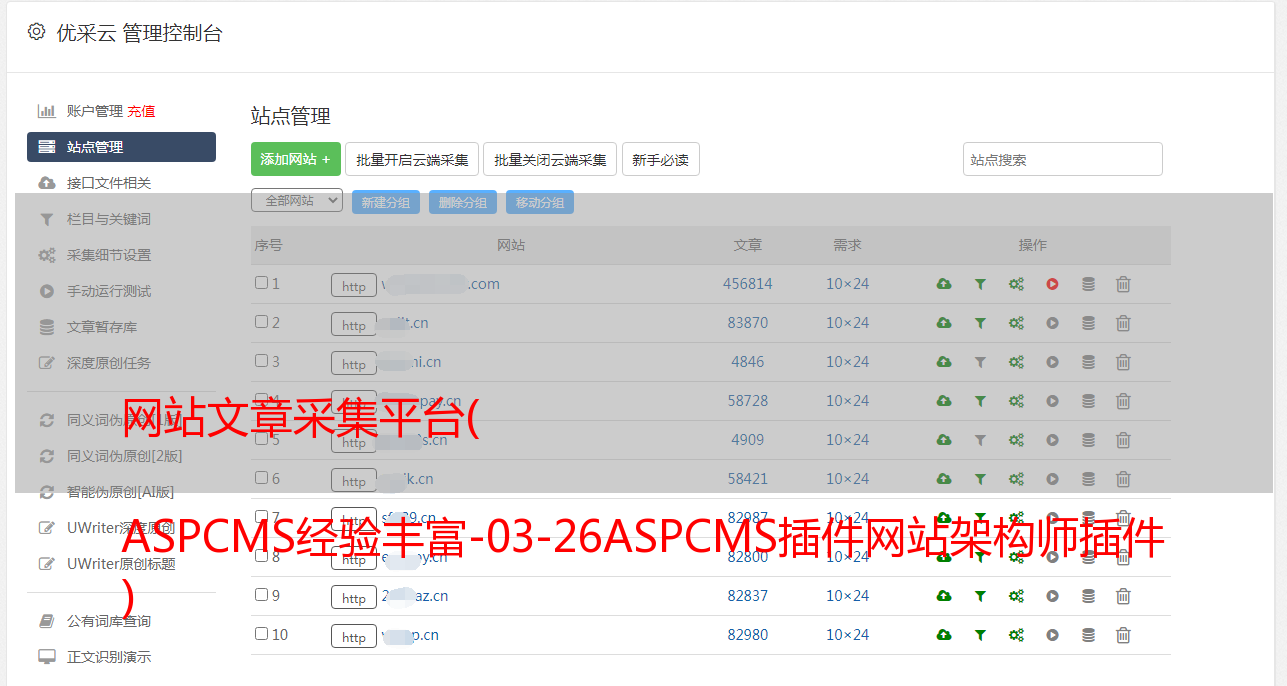Open 账户管理 in the sidebar

coord(95,111)
